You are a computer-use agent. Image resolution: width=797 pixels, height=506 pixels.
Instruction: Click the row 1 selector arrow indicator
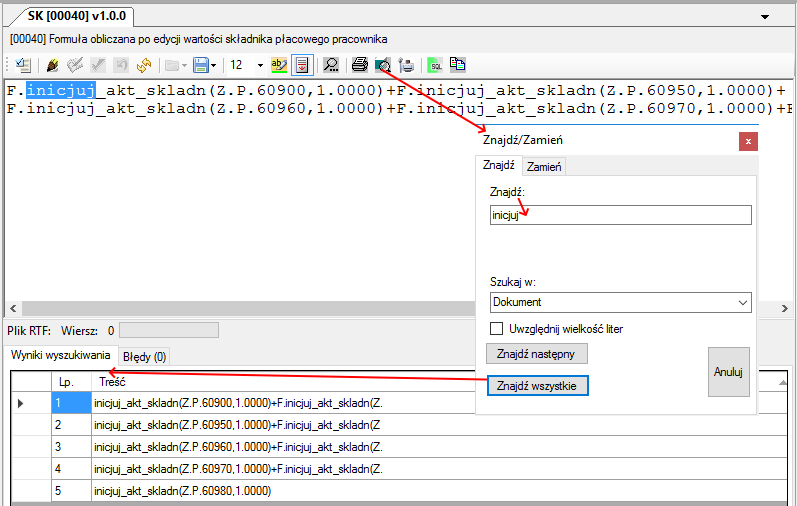(21, 403)
